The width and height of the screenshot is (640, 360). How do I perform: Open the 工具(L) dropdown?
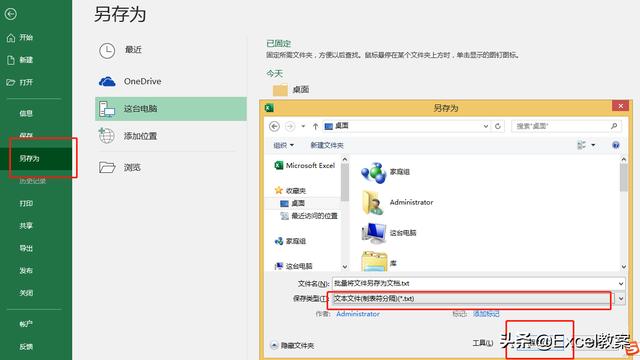484,343
